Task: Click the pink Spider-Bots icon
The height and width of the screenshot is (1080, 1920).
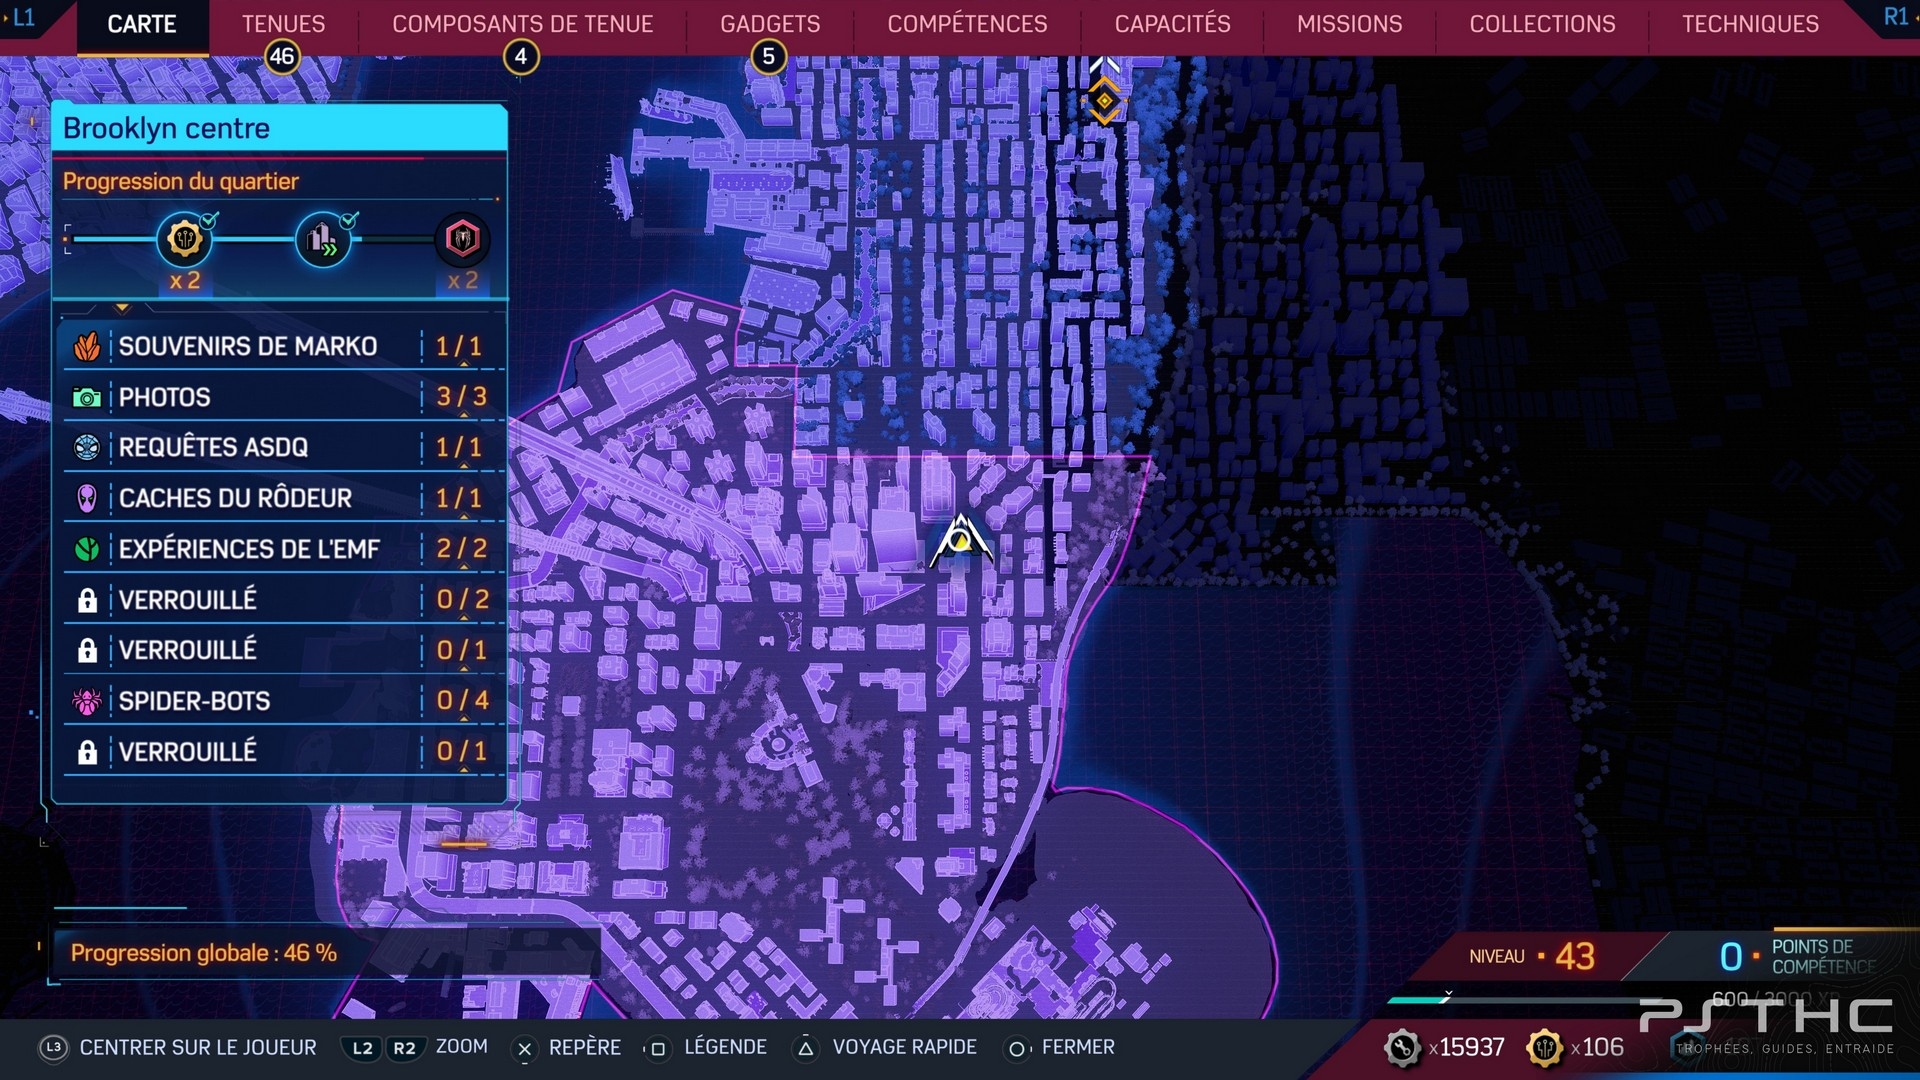Action: point(87,701)
